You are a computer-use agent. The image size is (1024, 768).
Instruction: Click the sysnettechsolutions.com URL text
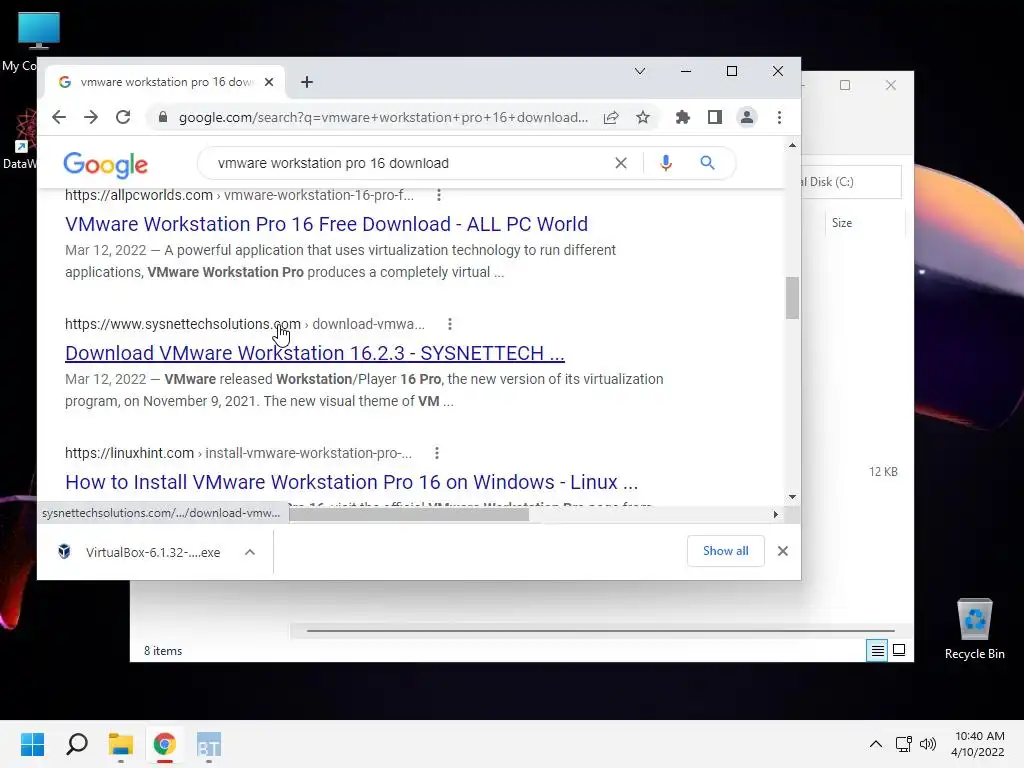(x=183, y=324)
